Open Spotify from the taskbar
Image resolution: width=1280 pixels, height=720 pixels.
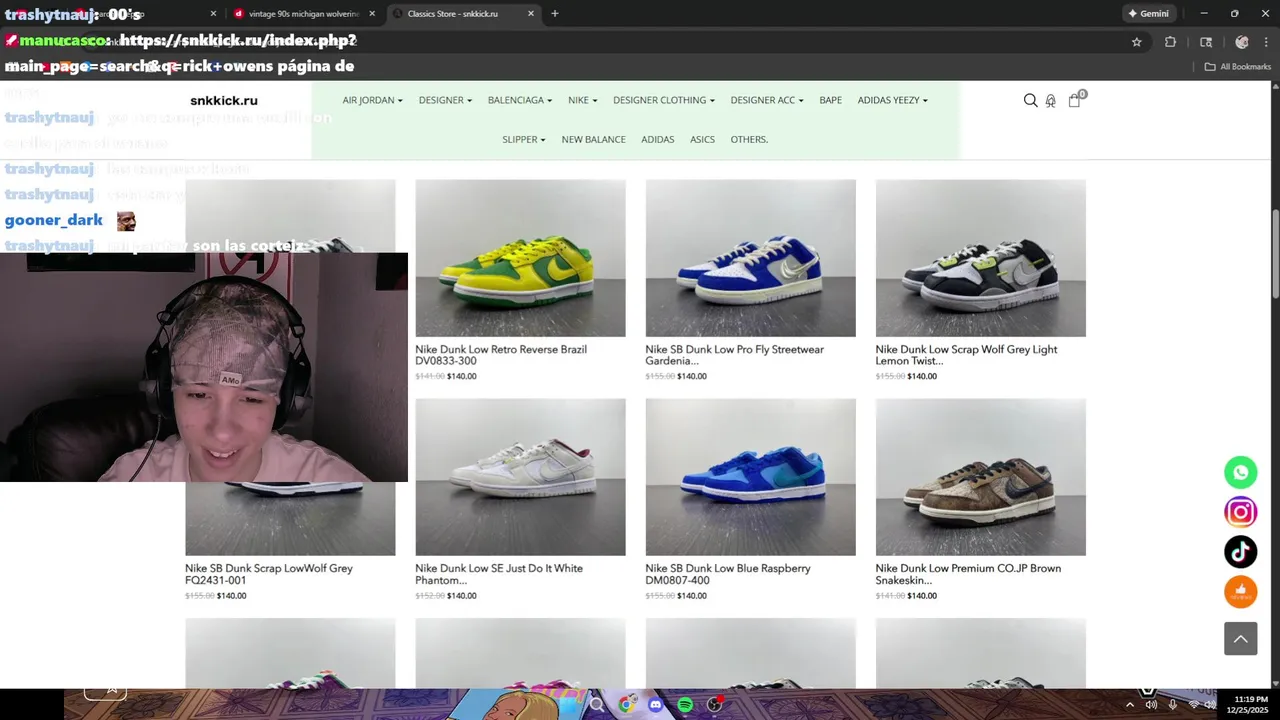tap(685, 704)
